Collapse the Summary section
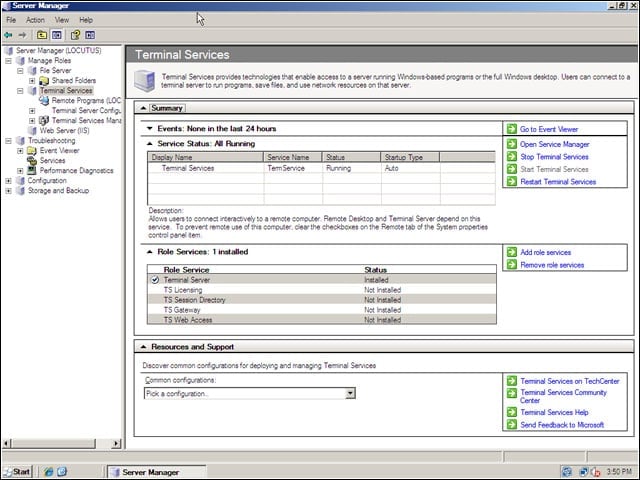 point(143,108)
